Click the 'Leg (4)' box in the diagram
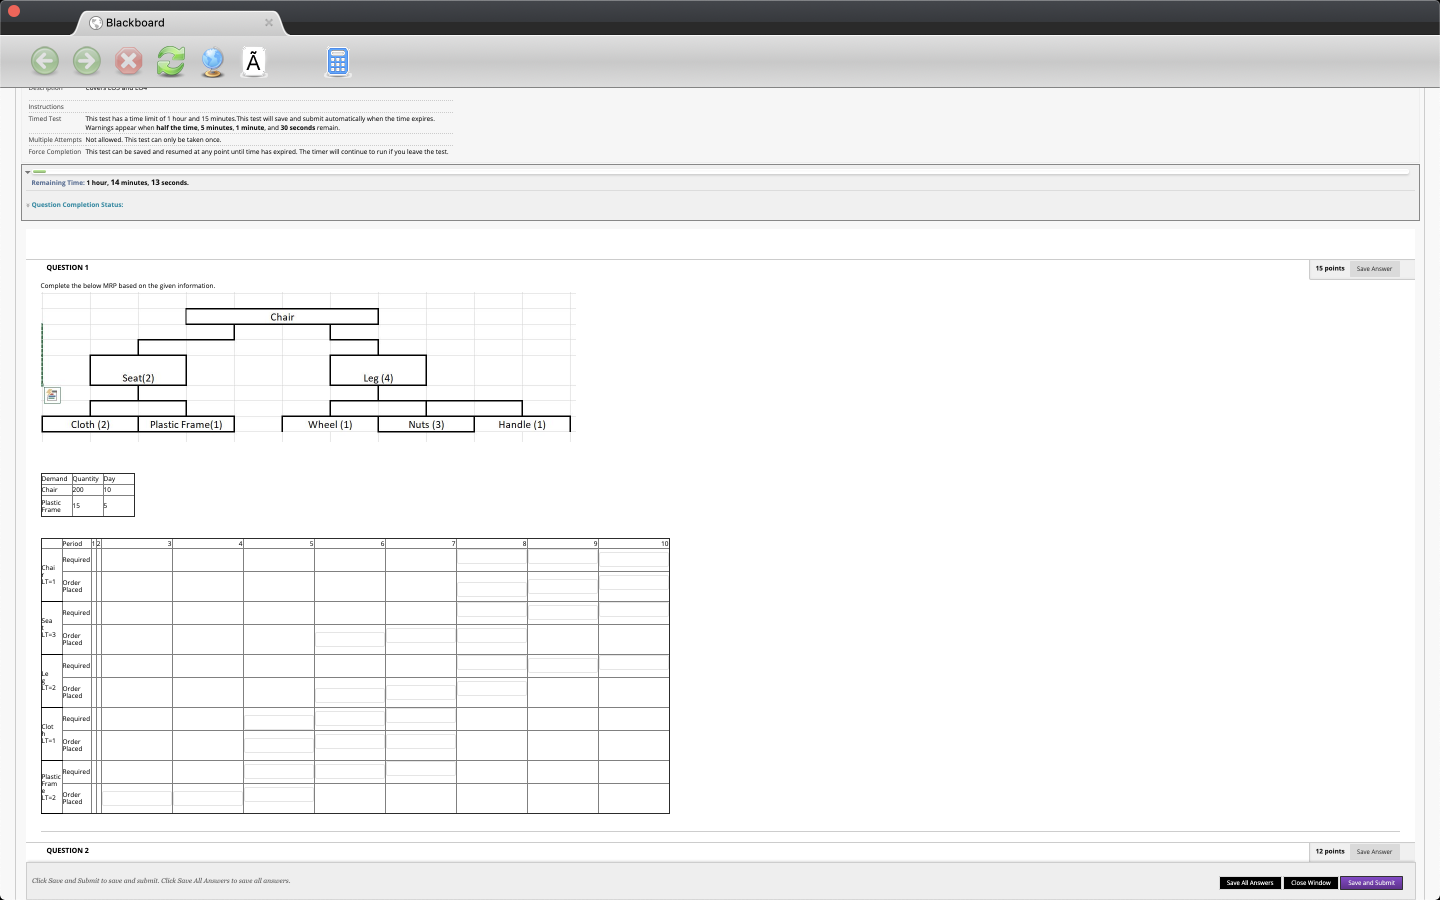The width and height of the screenshot is (1440, 900). [x=378, y=370]
